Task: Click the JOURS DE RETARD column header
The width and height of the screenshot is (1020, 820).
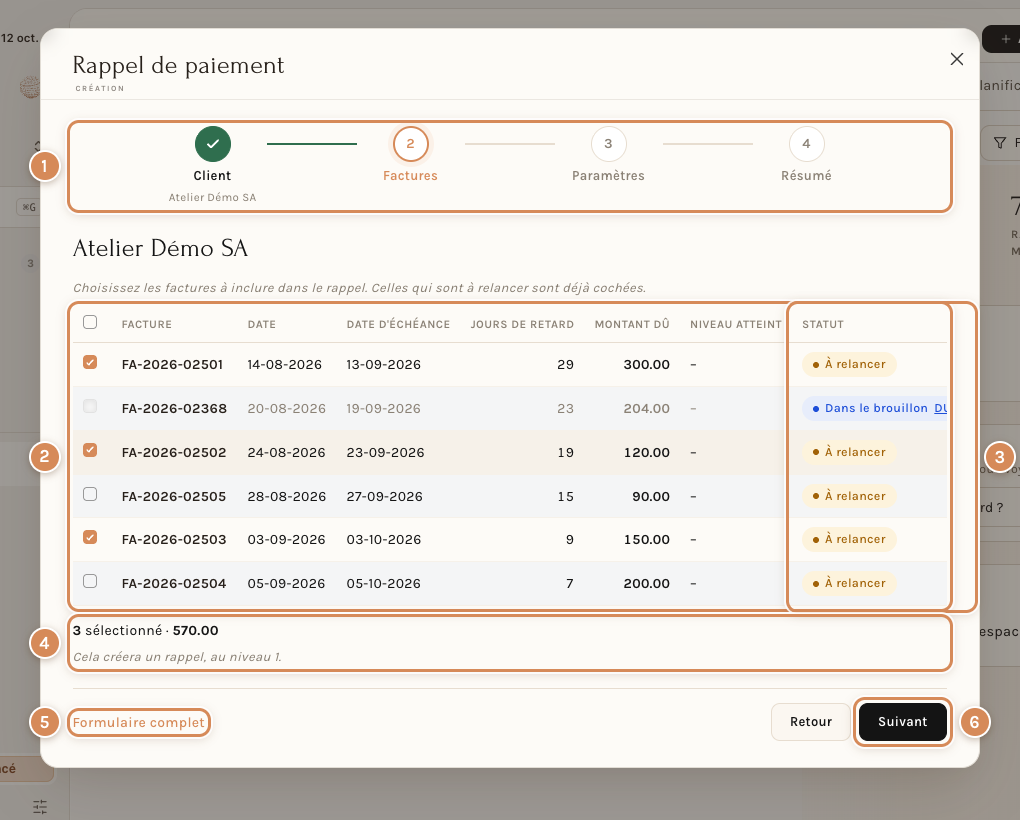Action: [x=522, y=324]
